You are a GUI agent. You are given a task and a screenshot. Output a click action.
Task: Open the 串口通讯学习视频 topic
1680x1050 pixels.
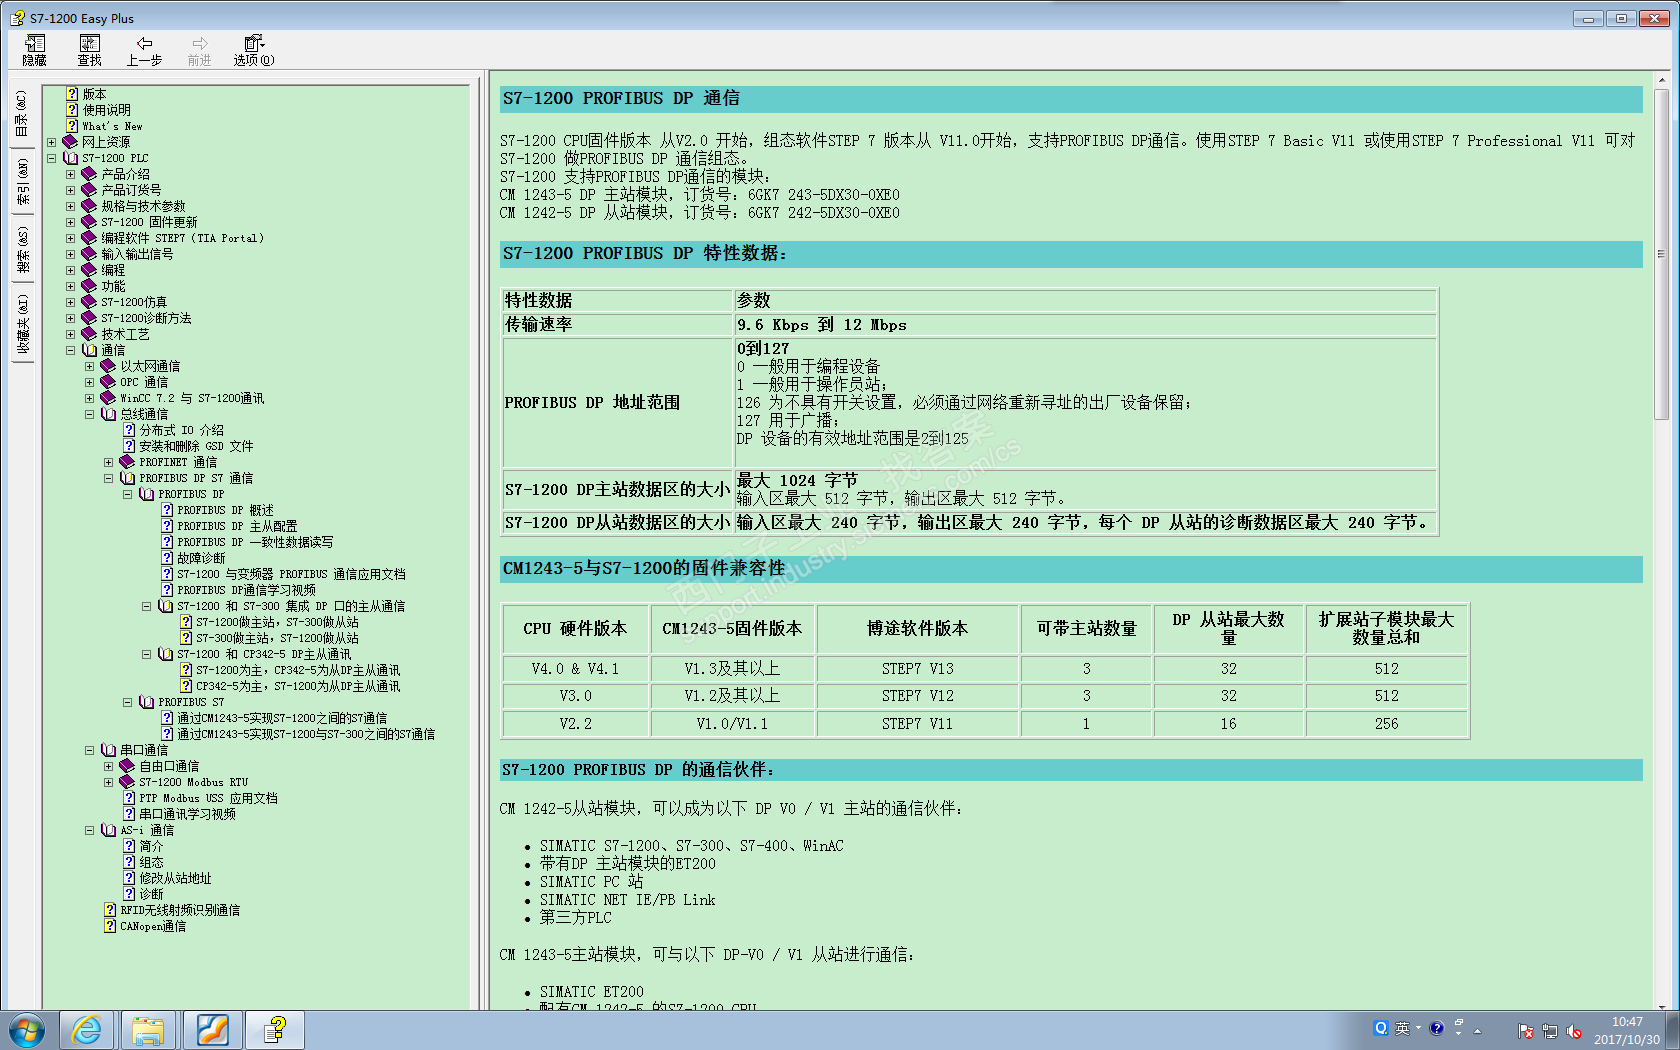click(187, 814)
